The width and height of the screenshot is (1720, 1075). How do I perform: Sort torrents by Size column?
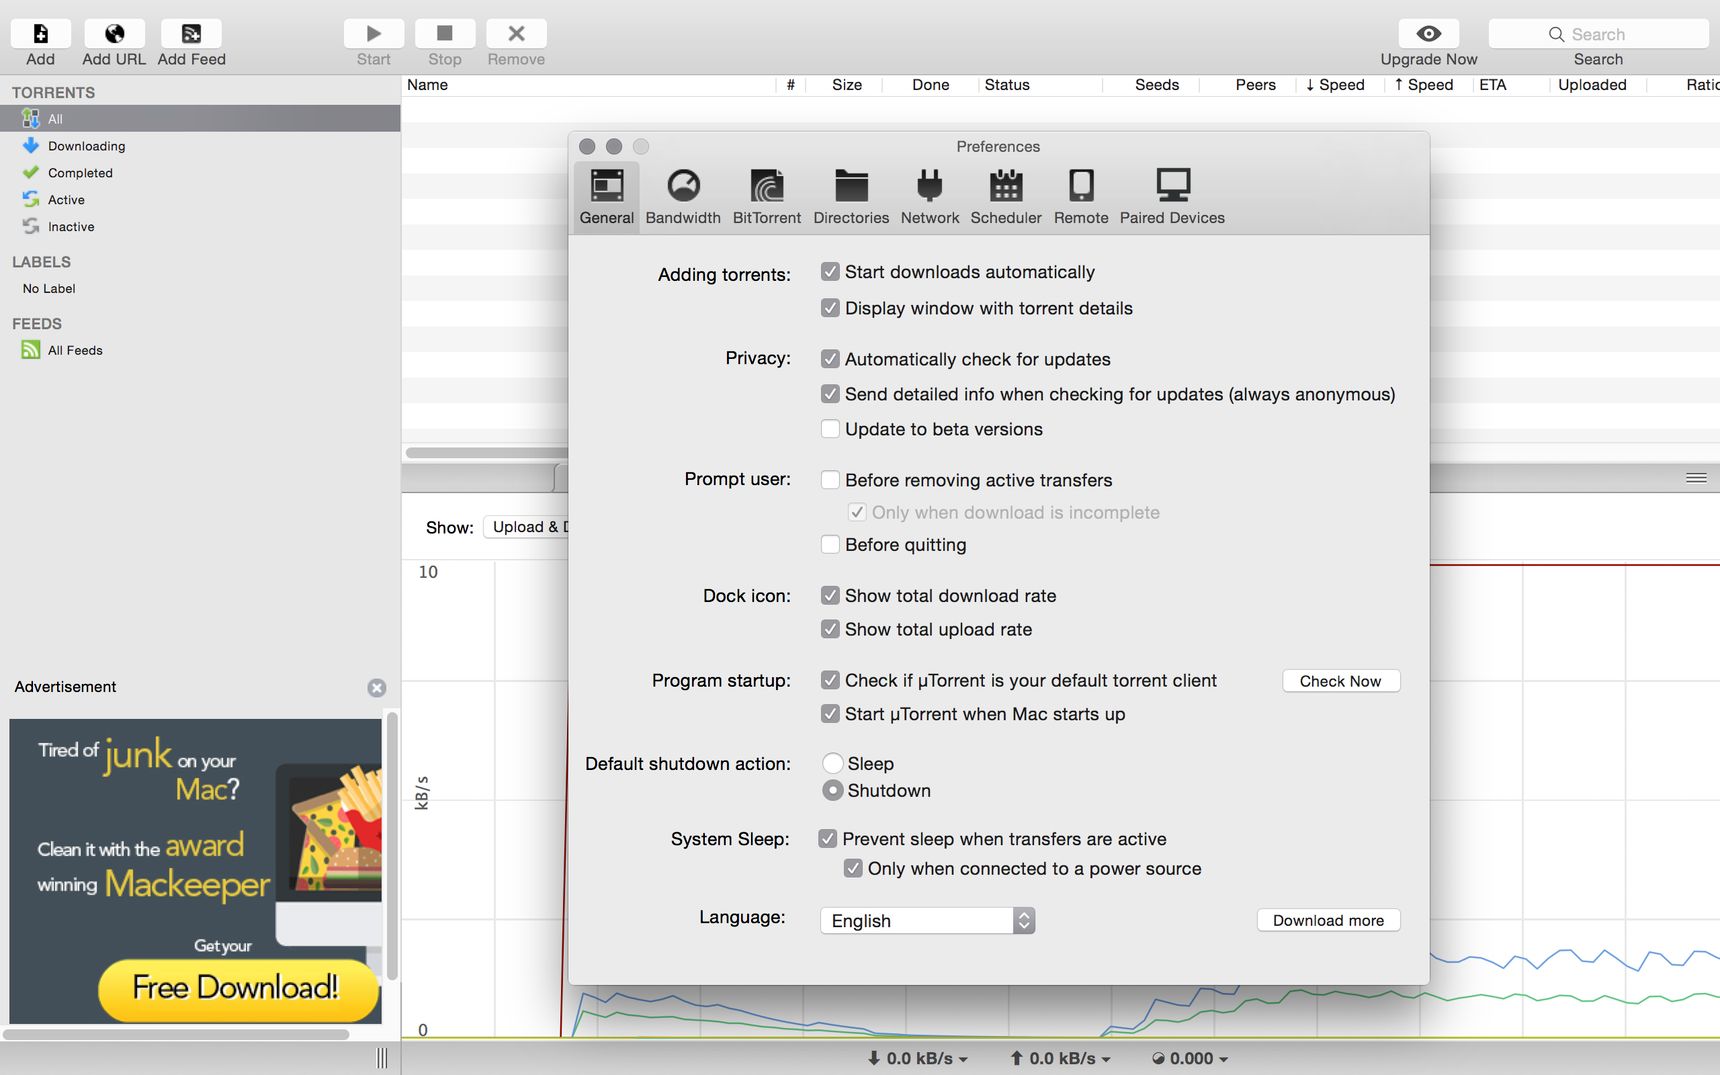846,85
